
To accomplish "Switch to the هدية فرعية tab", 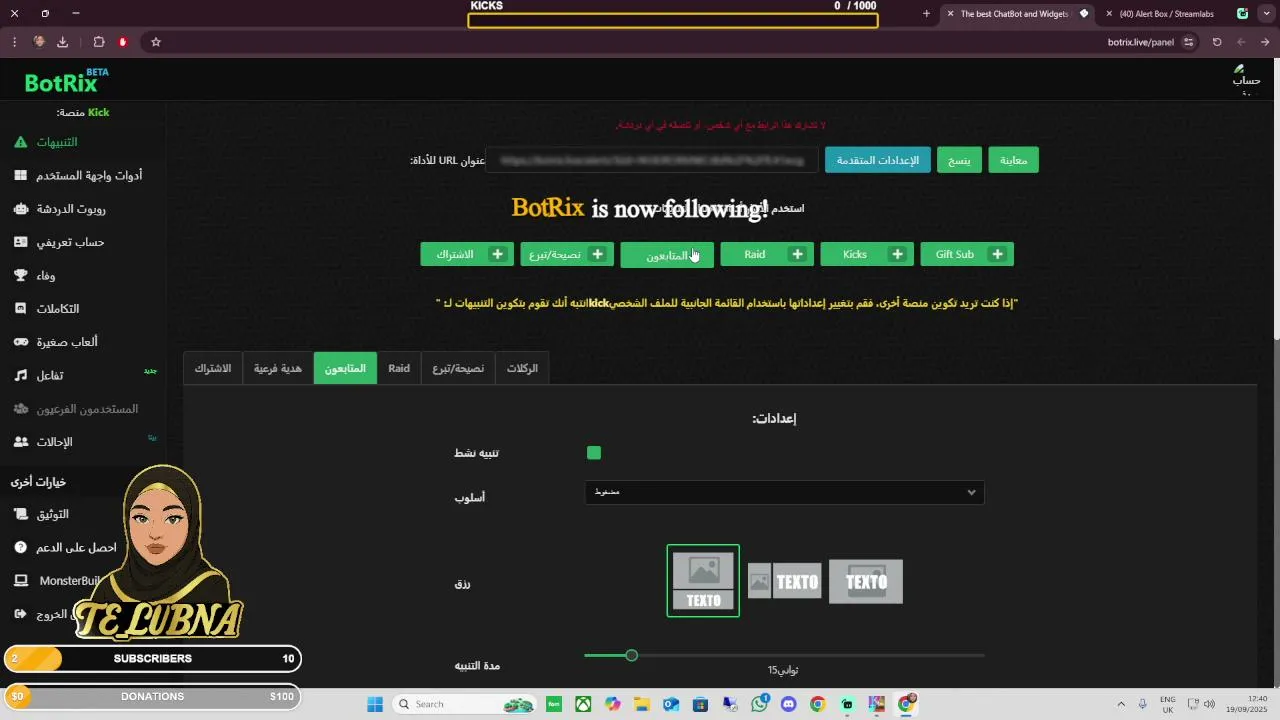I will 277,368.
